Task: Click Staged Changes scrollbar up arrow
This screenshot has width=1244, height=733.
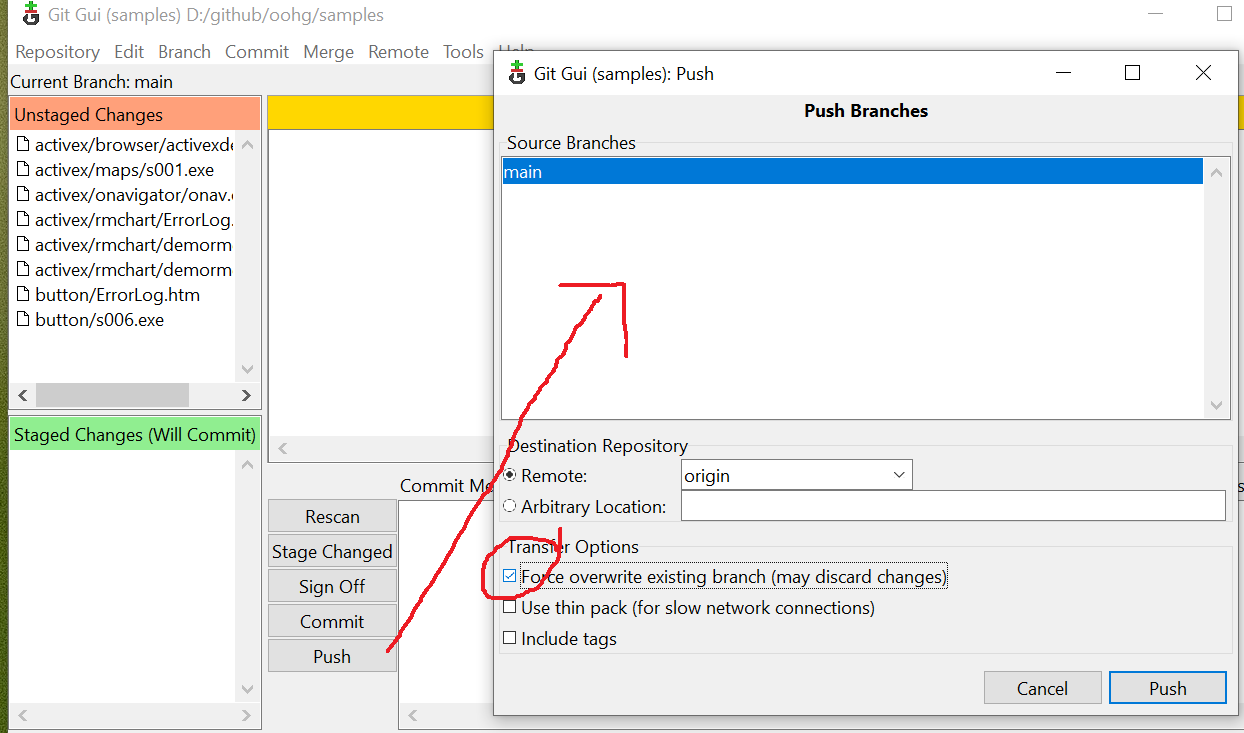Action: coord(247,465)
